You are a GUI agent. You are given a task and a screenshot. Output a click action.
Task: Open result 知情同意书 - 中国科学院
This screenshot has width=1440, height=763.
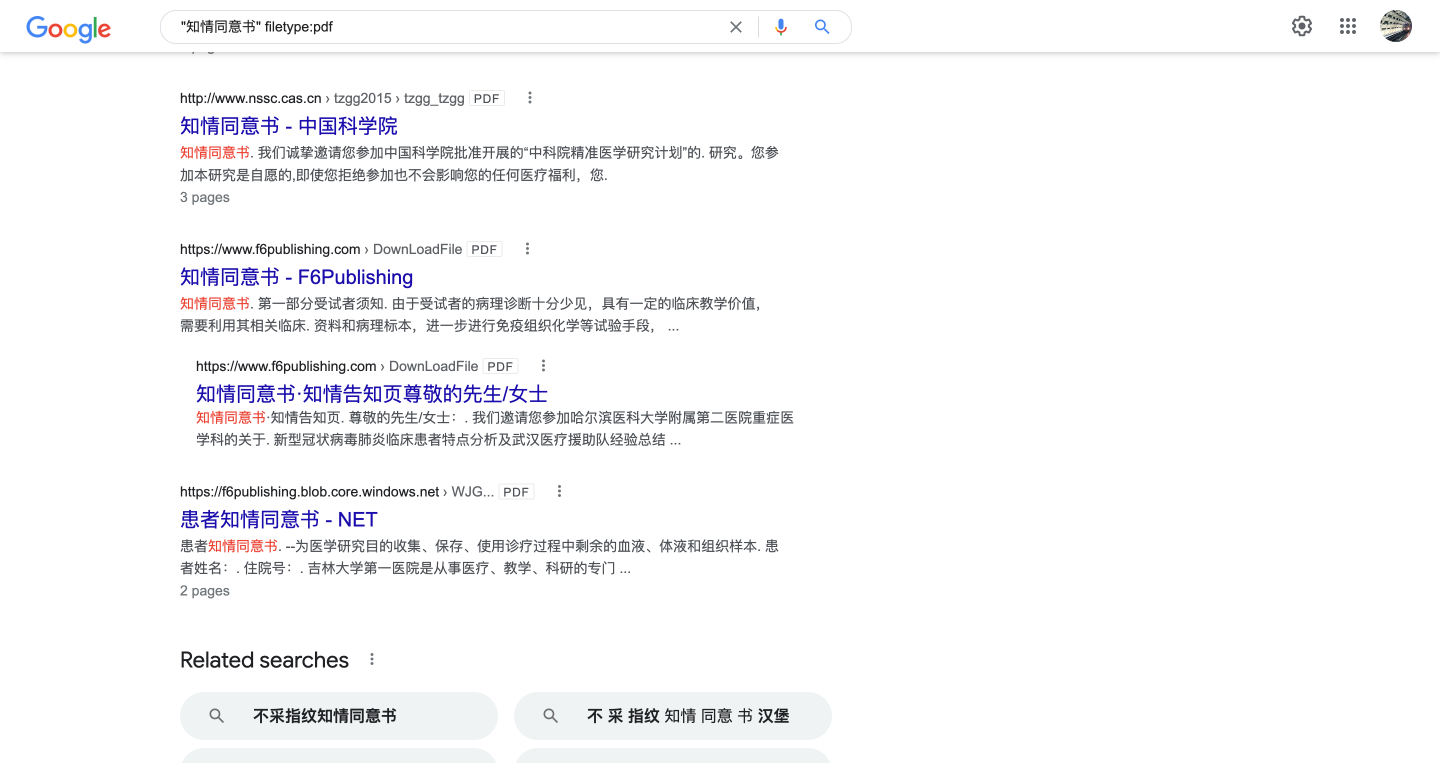click(289, 126)
